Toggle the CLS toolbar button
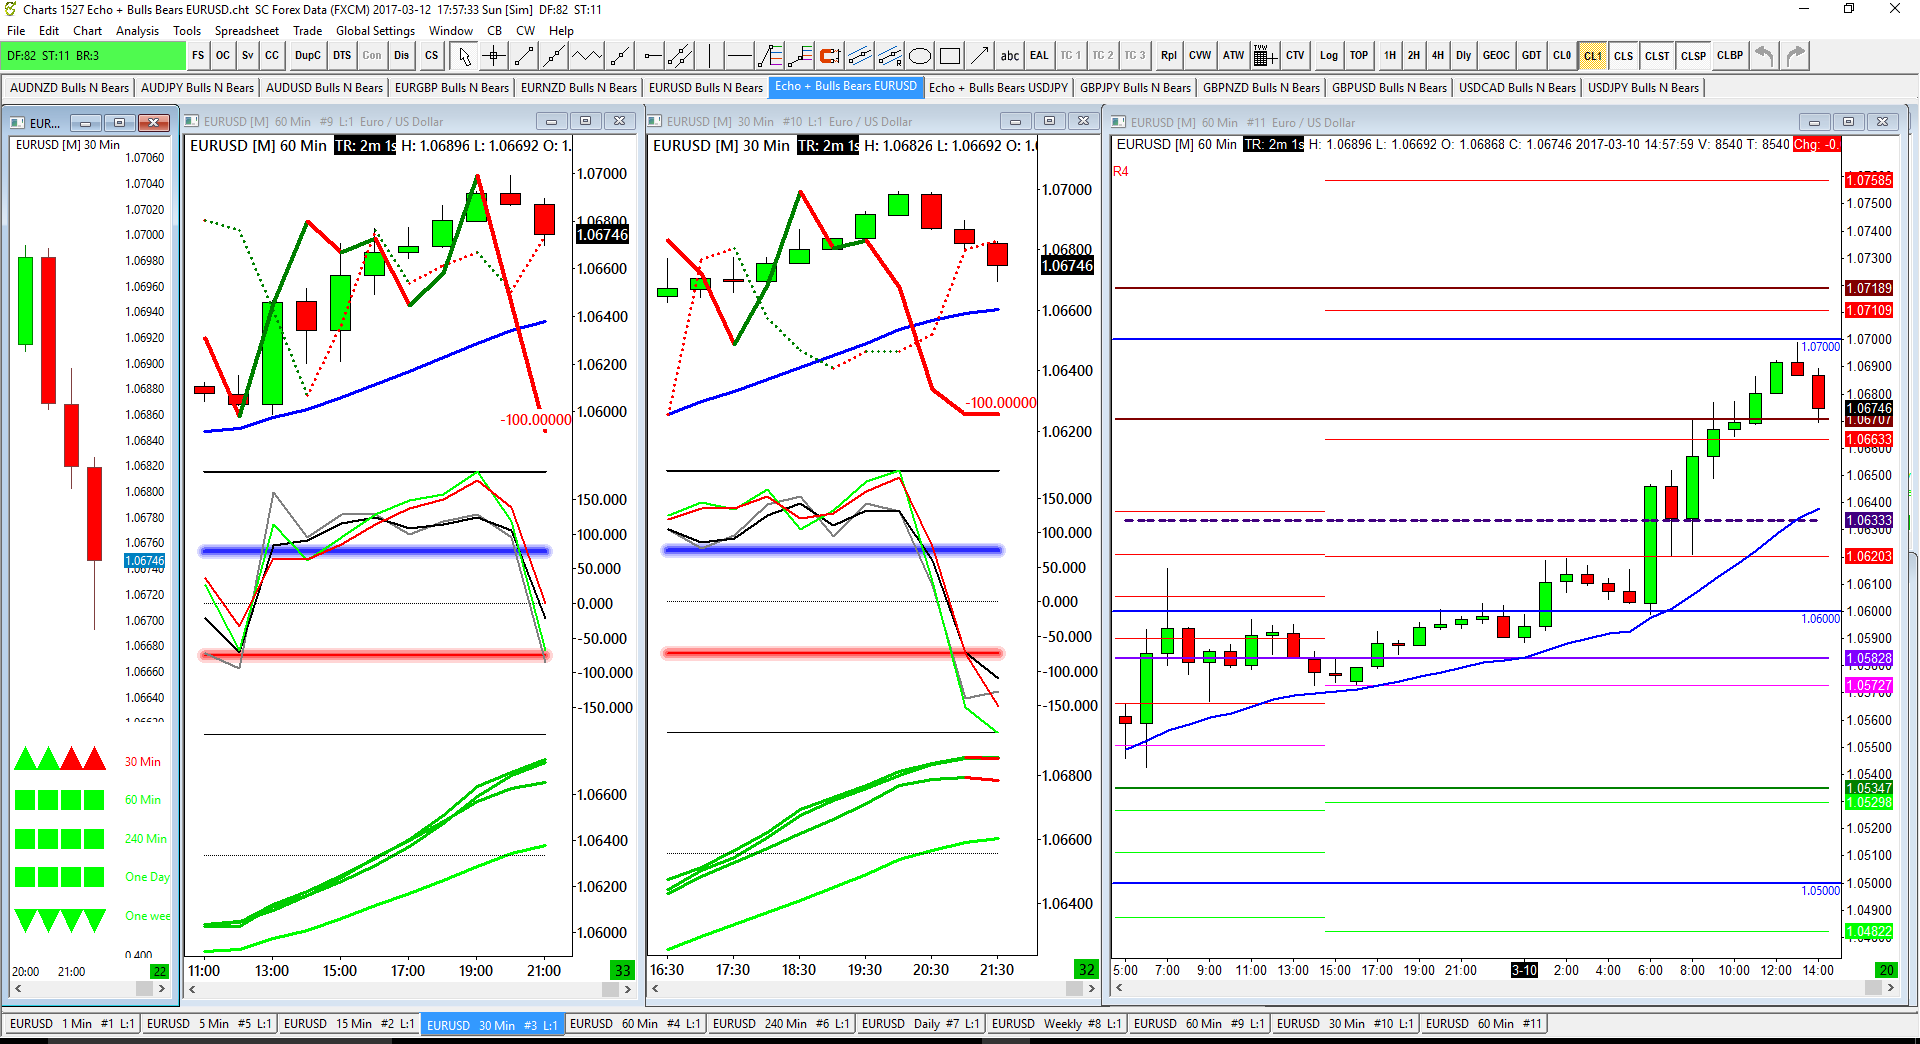The image size is (1920, 1044). pos(1623,56)
